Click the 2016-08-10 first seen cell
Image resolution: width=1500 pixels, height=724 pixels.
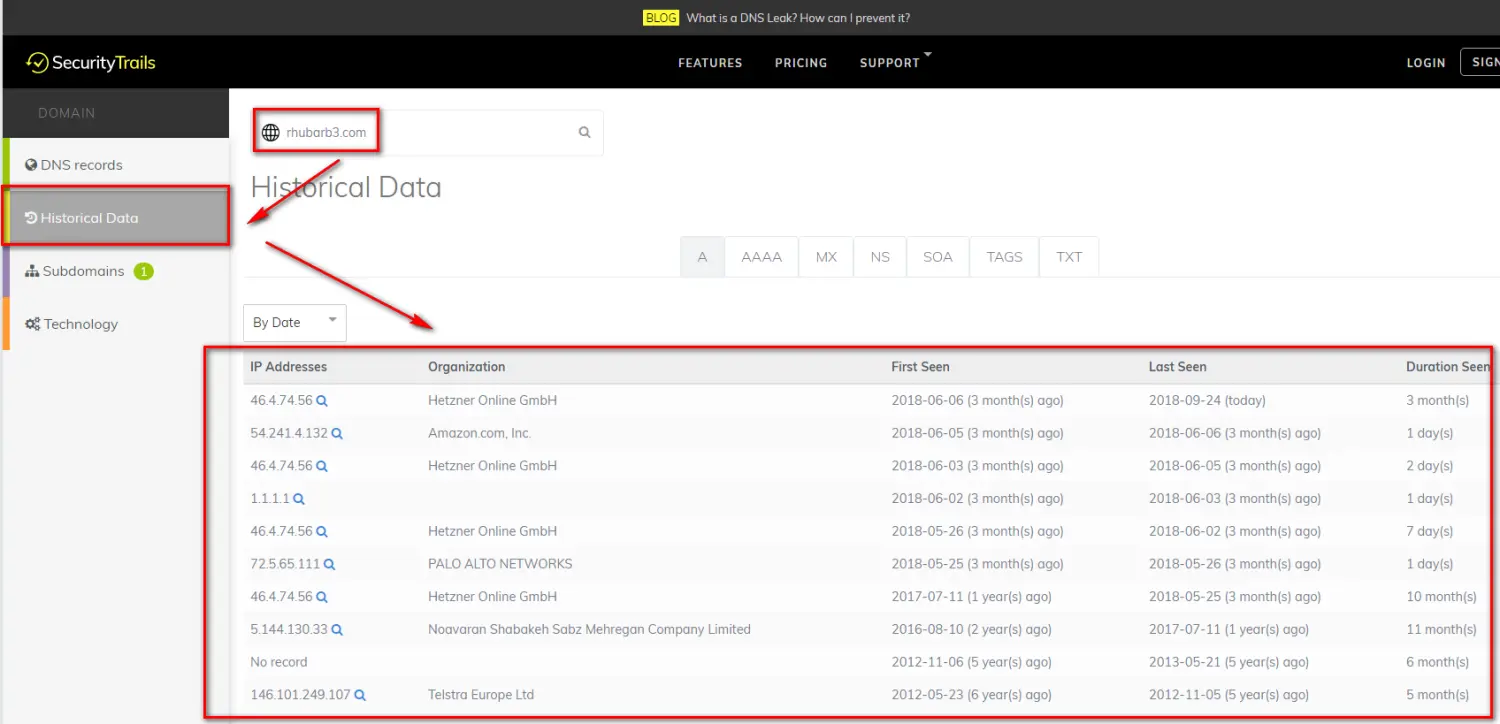point(971,630)
